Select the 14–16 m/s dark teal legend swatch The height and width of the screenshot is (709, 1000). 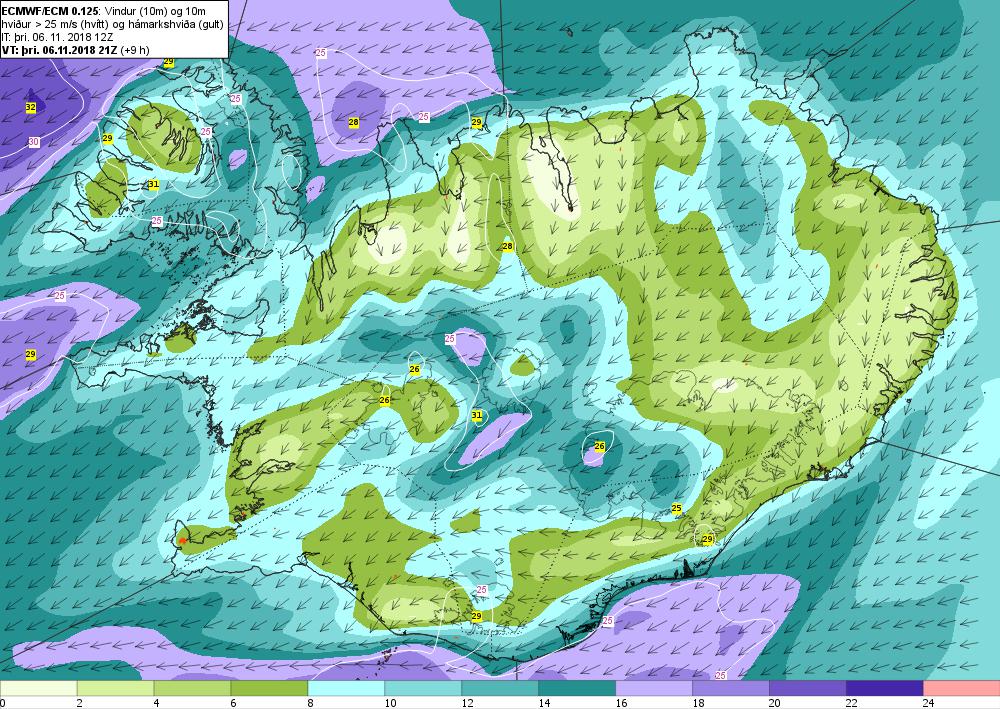(577, 689)
